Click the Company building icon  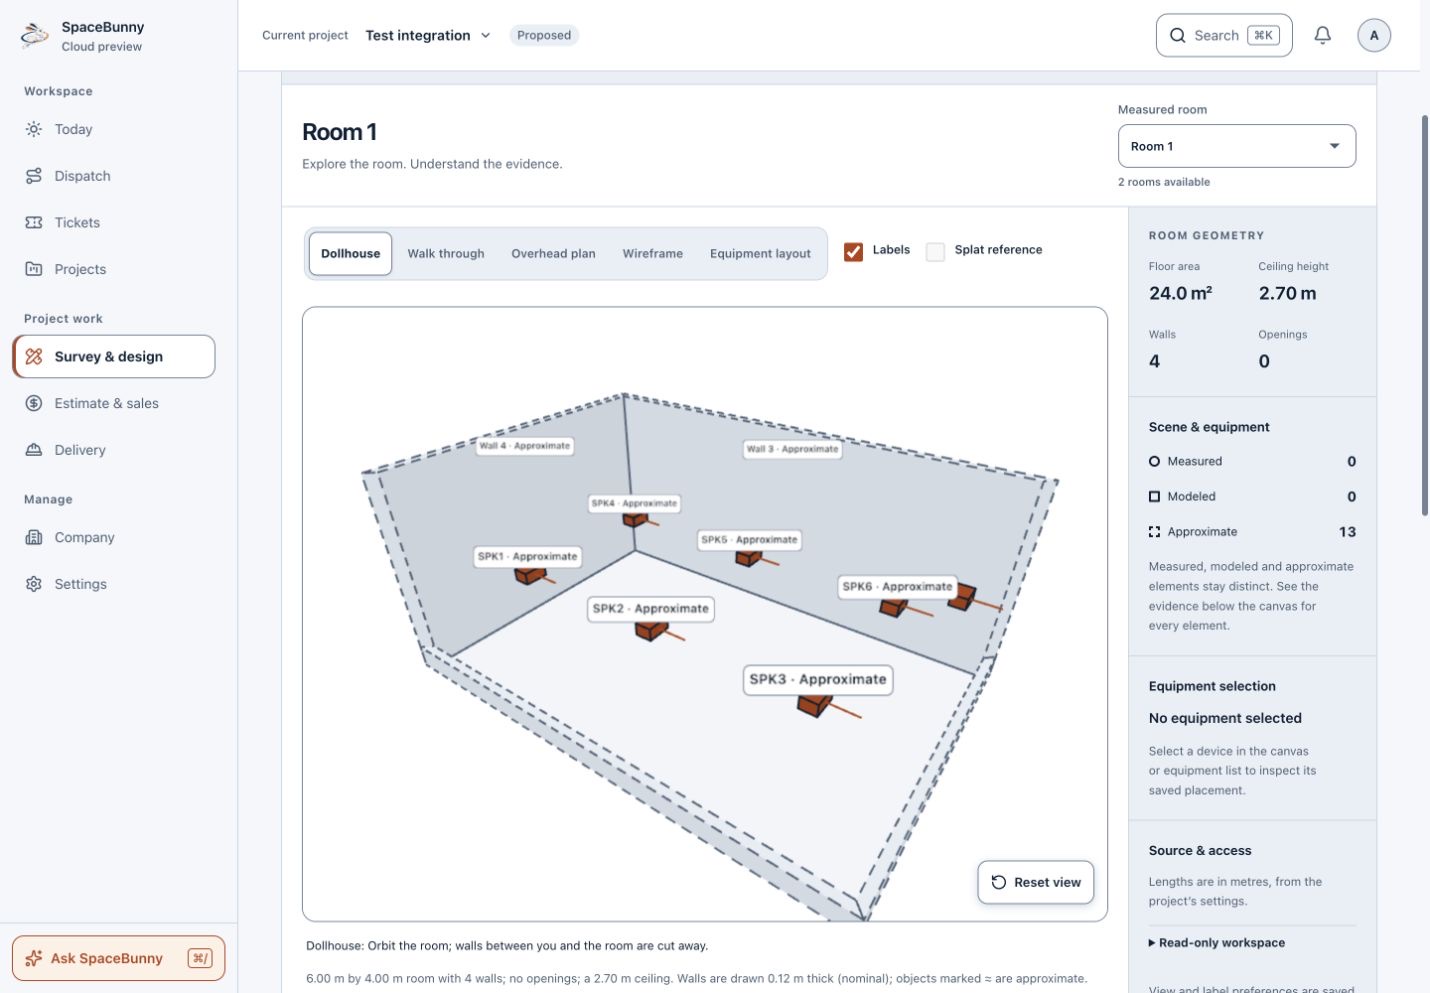pos(34,537)
